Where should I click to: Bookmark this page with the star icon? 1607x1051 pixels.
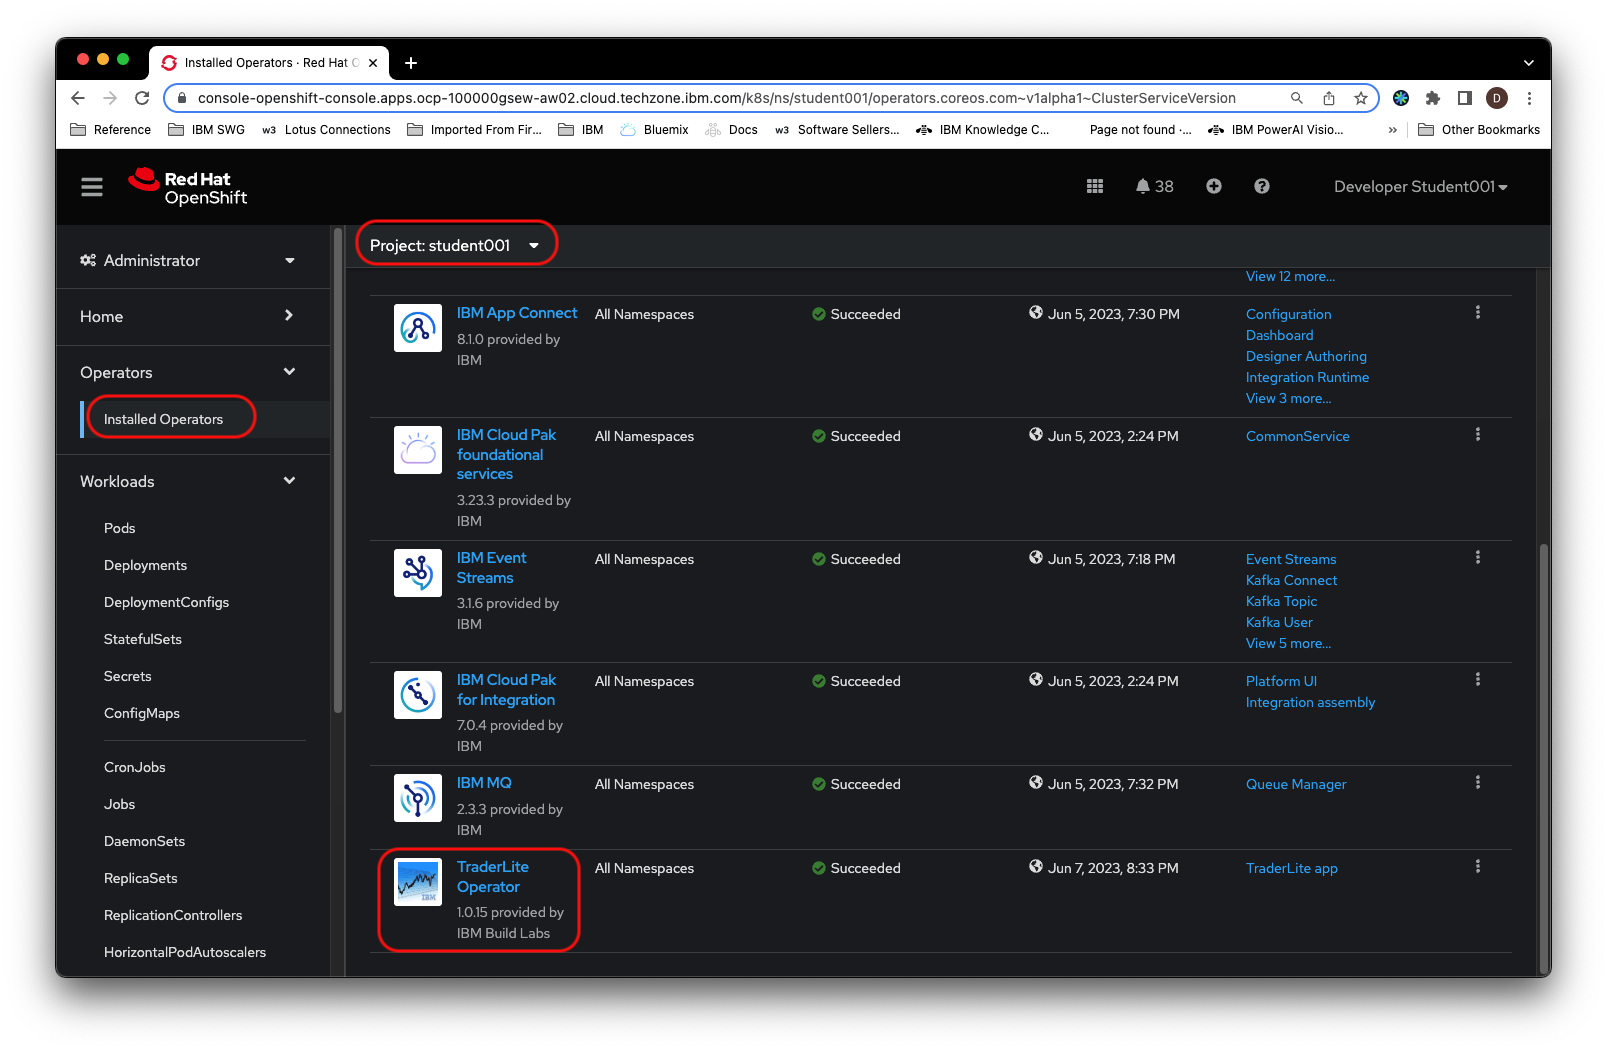click(1361, 98)
